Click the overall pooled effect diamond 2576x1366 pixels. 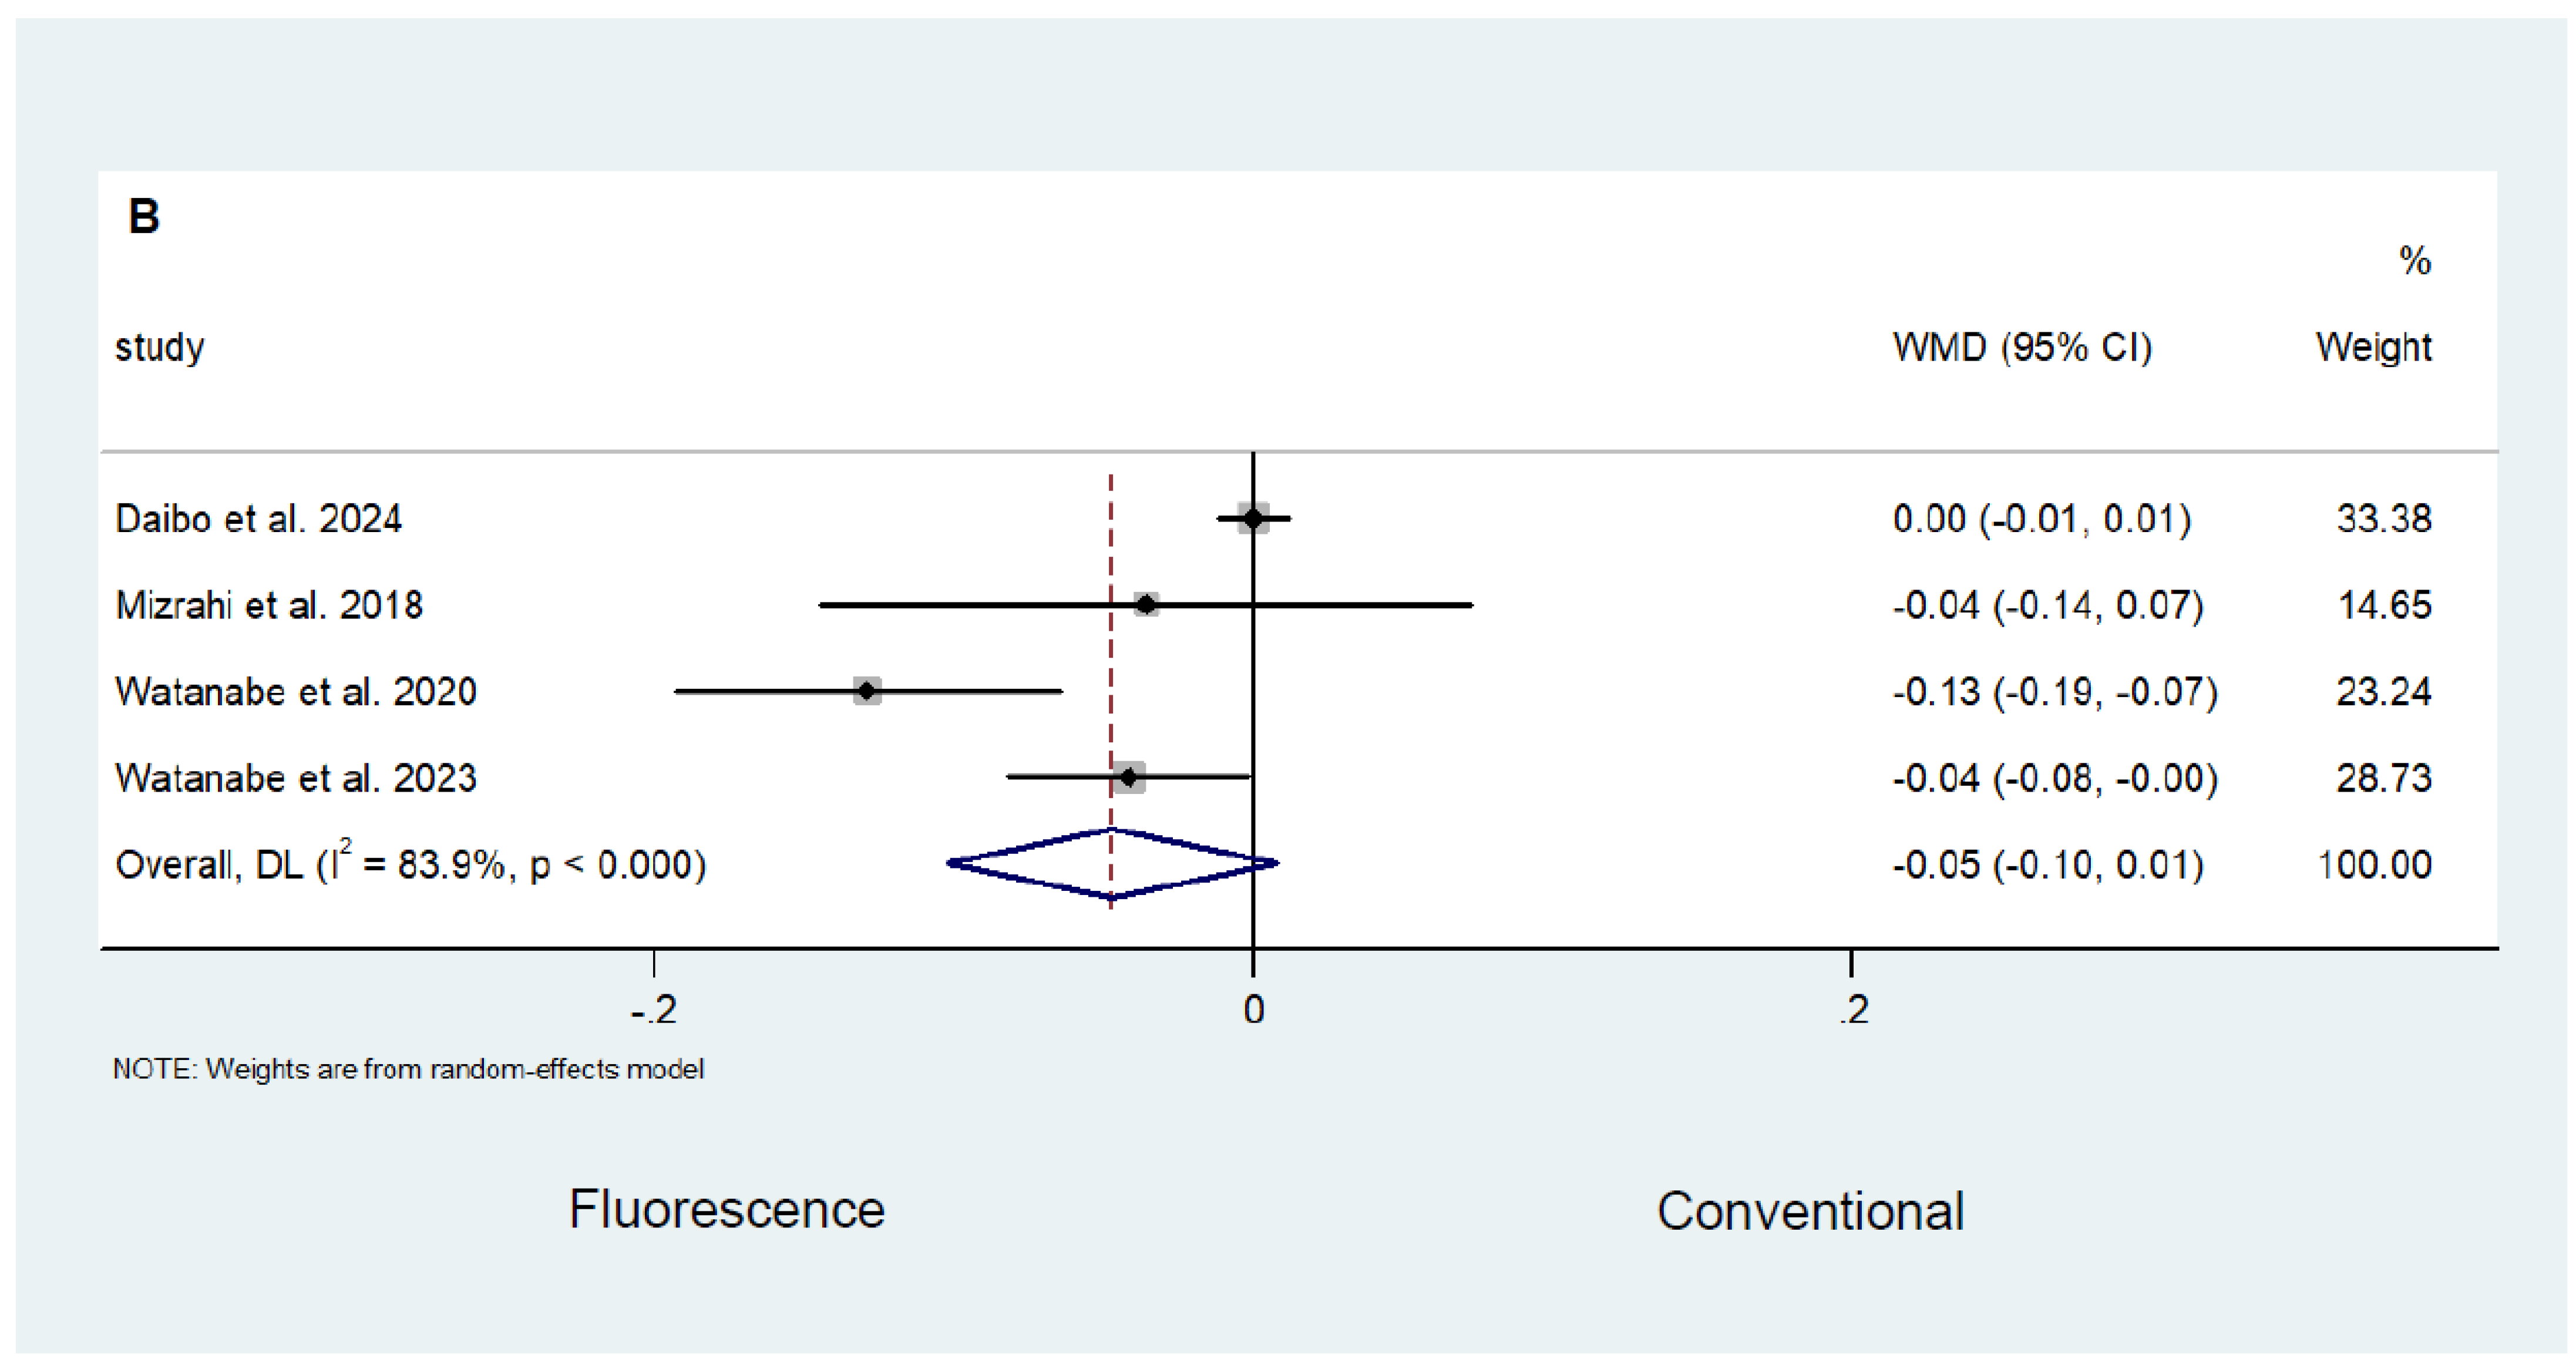(x=1112, y=863)
